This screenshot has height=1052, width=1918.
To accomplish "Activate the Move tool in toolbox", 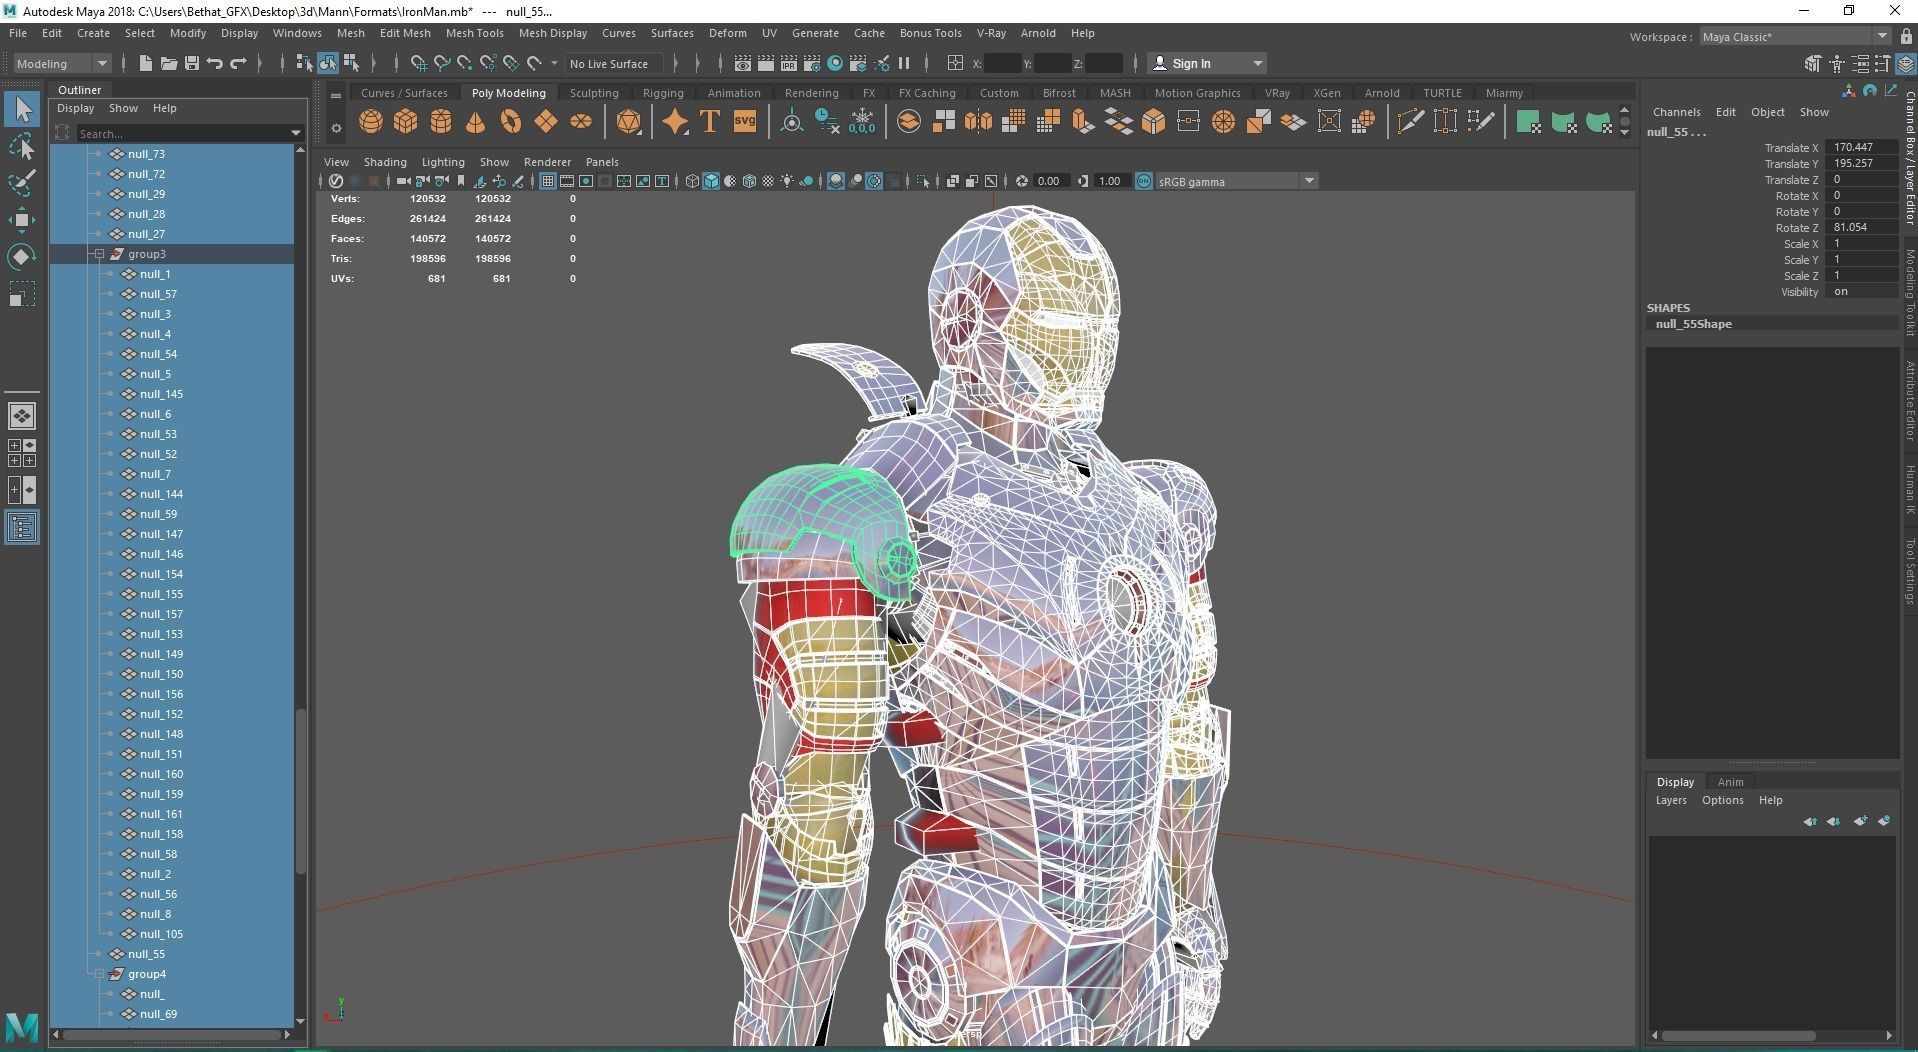I will click(21, 220).
